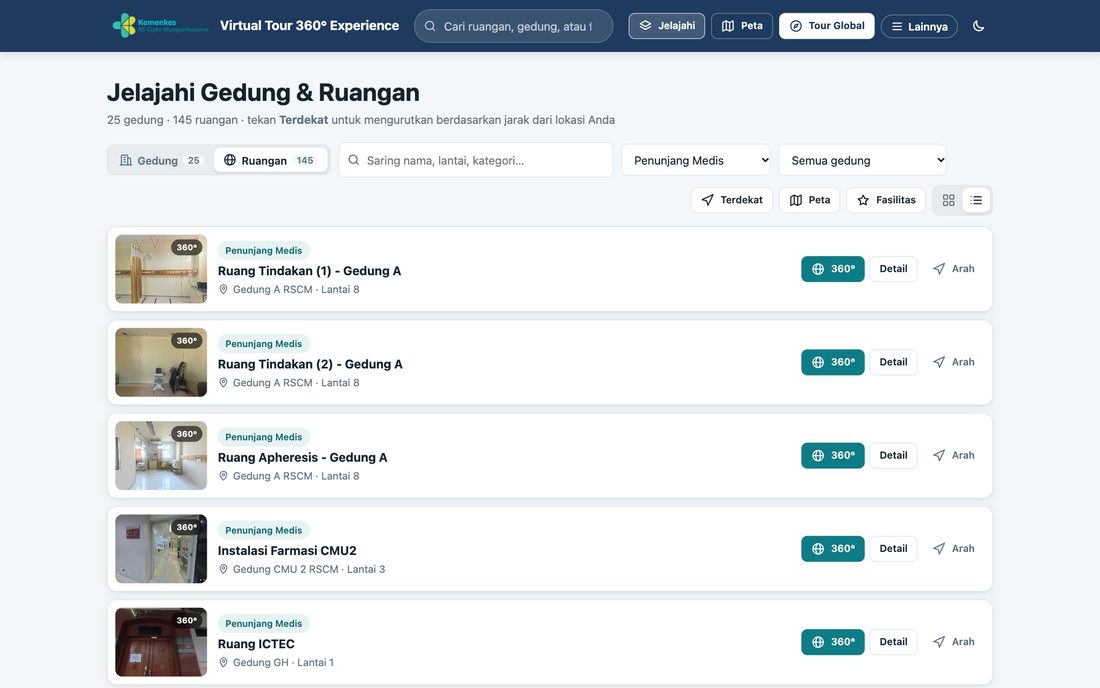
Task: Click Penunjang Medis tag on Ruang ICTEC
Action: coord(264,623)
